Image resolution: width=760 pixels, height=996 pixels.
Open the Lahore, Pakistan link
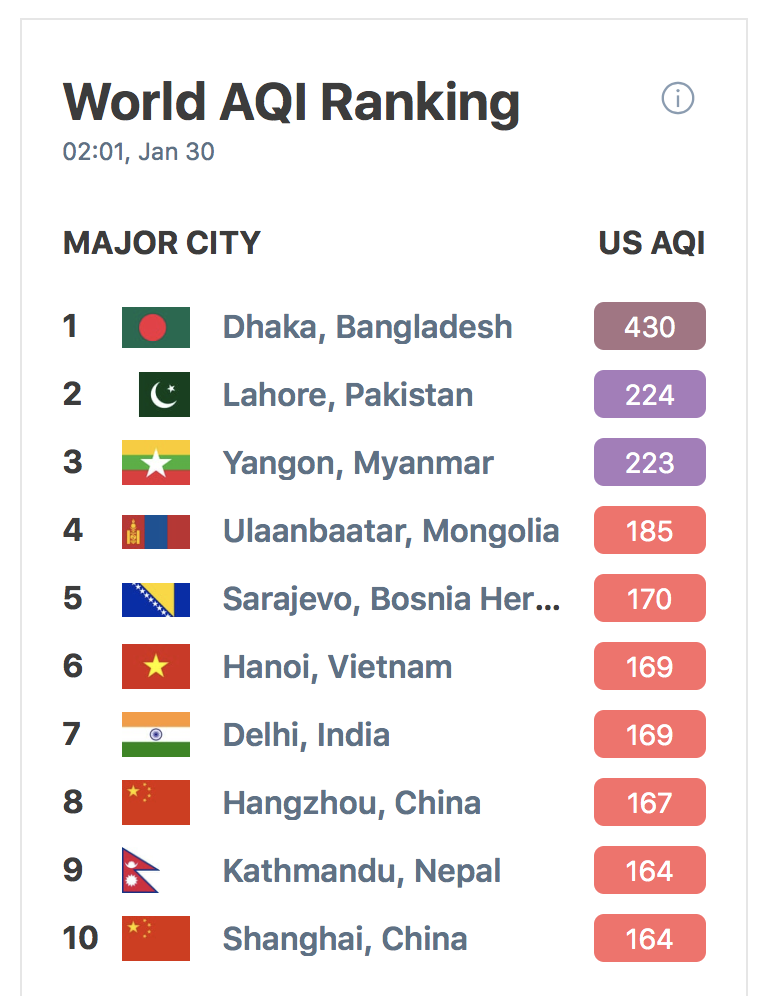348,395
